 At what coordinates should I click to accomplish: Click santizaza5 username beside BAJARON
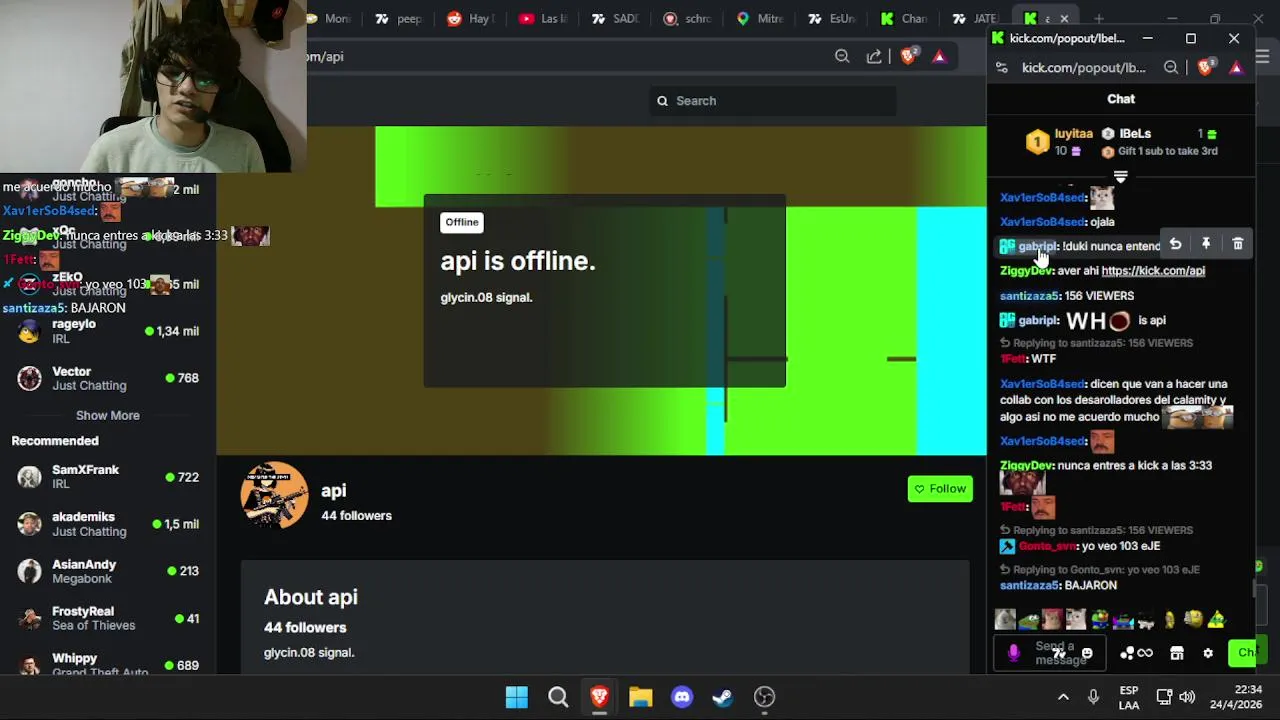coord(1029,586)
